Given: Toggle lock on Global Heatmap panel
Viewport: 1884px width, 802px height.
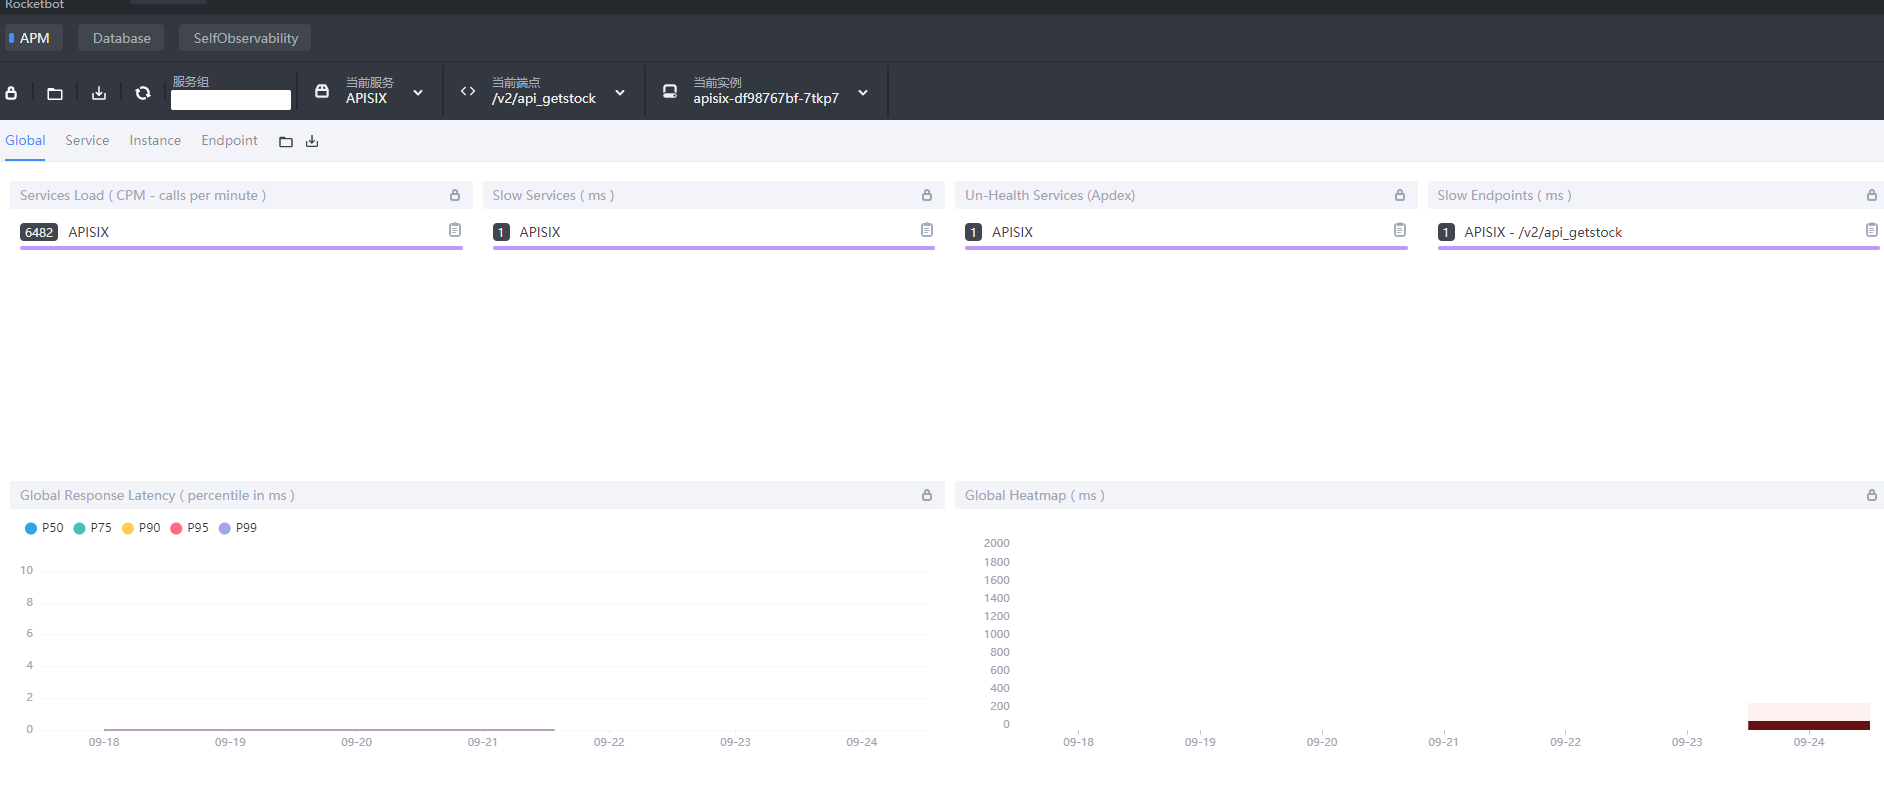Looking at the screenshot, I should 1872,495.
